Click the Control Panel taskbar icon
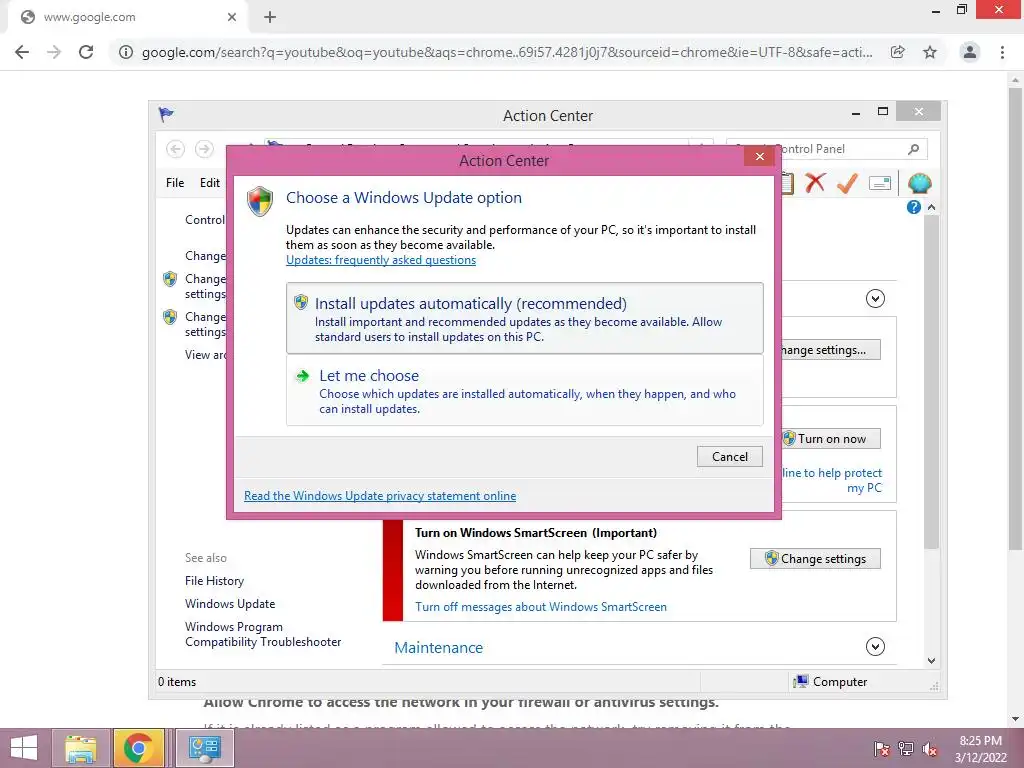The image size is (1024, 768). [x=204, y=748]
